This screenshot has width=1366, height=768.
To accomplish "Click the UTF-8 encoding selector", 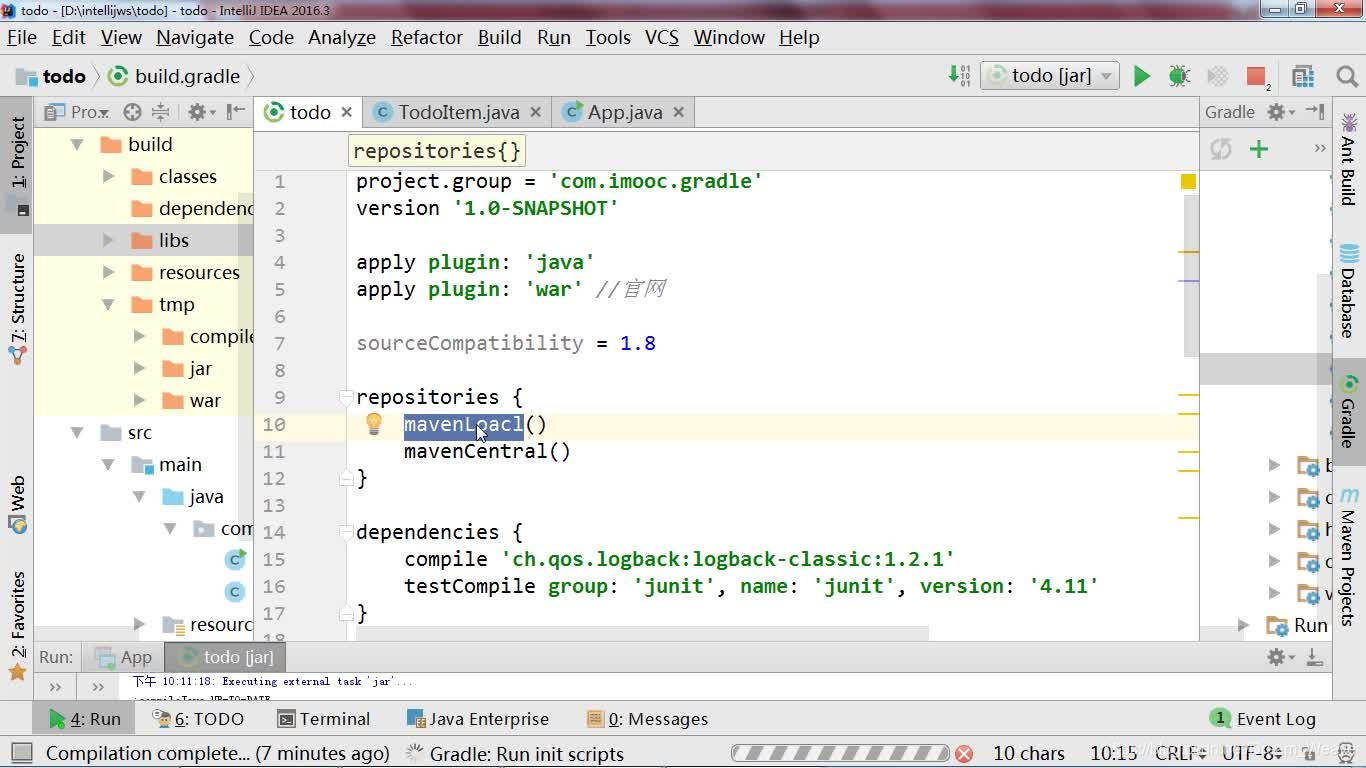I will point(1252,753).
